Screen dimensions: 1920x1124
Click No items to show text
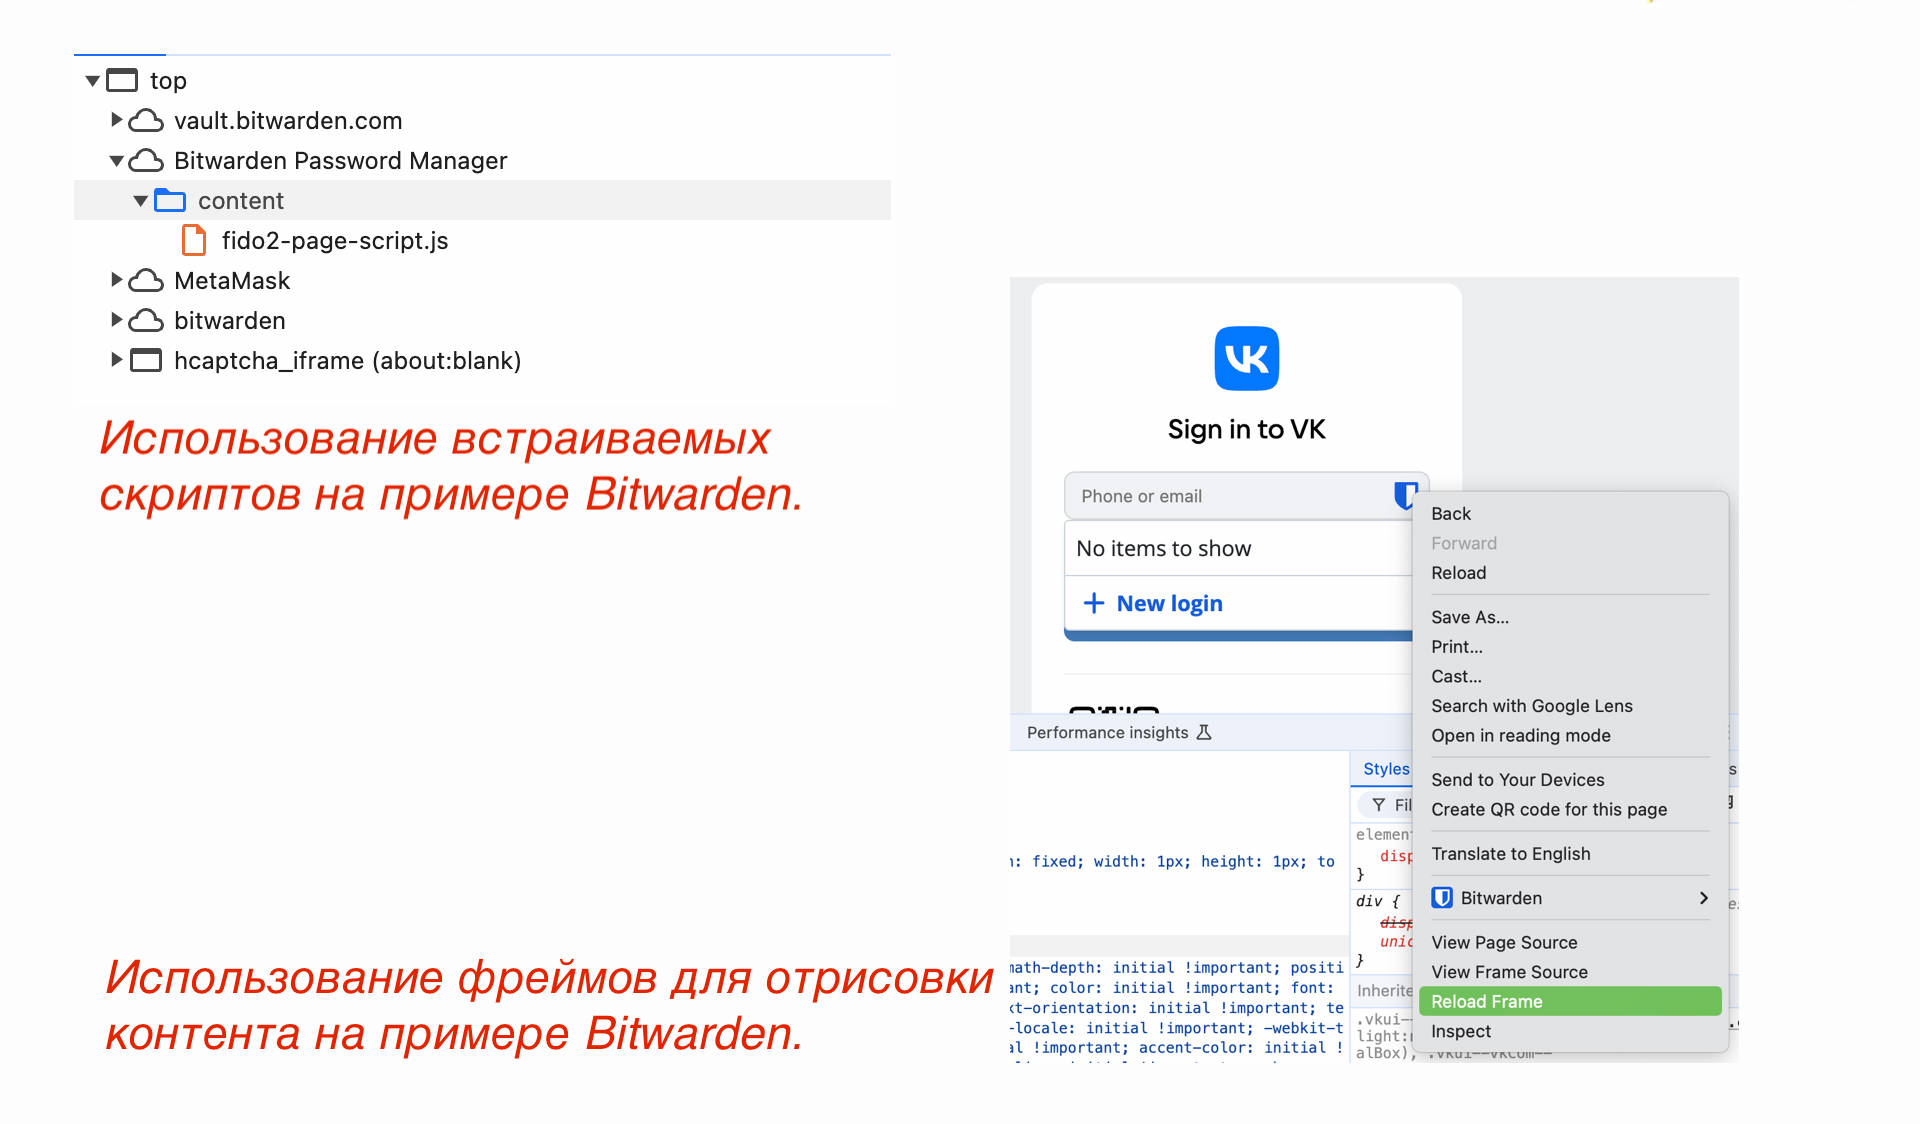point(1163,548)
